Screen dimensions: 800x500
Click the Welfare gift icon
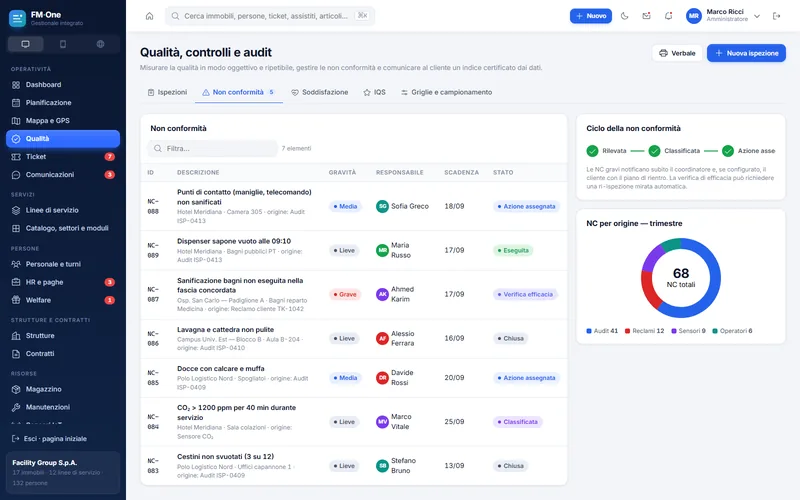pyautogui.click(x=16, y=300)
